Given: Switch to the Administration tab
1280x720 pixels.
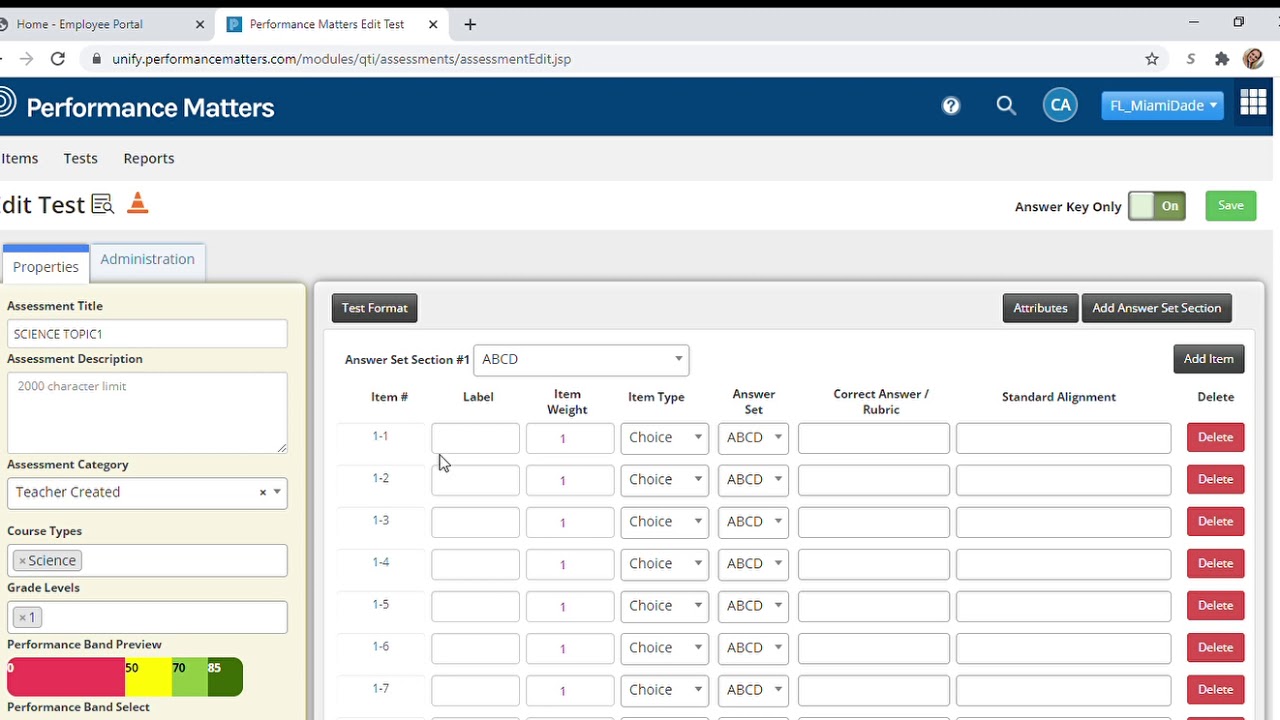Looking at the screenshot, I should (x=147, y=259).
